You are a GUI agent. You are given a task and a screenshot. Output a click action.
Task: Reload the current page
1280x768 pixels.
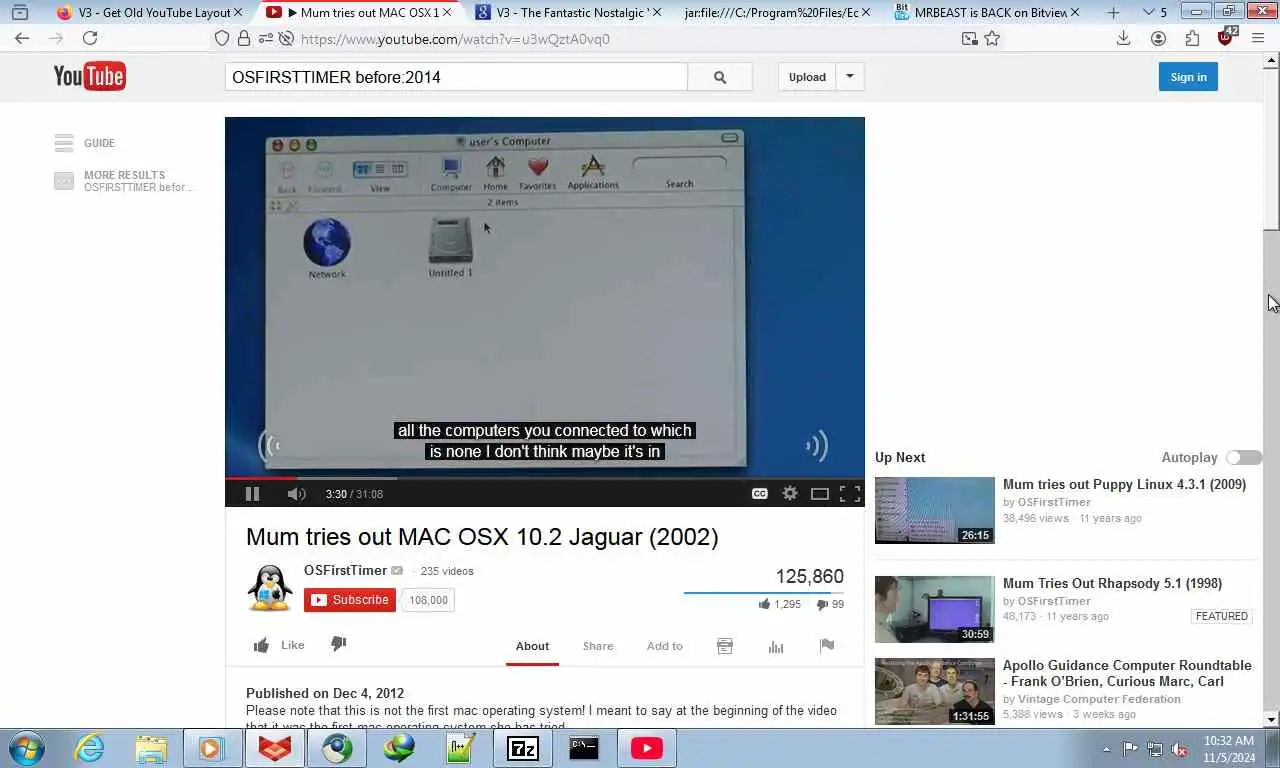[90, 38]
